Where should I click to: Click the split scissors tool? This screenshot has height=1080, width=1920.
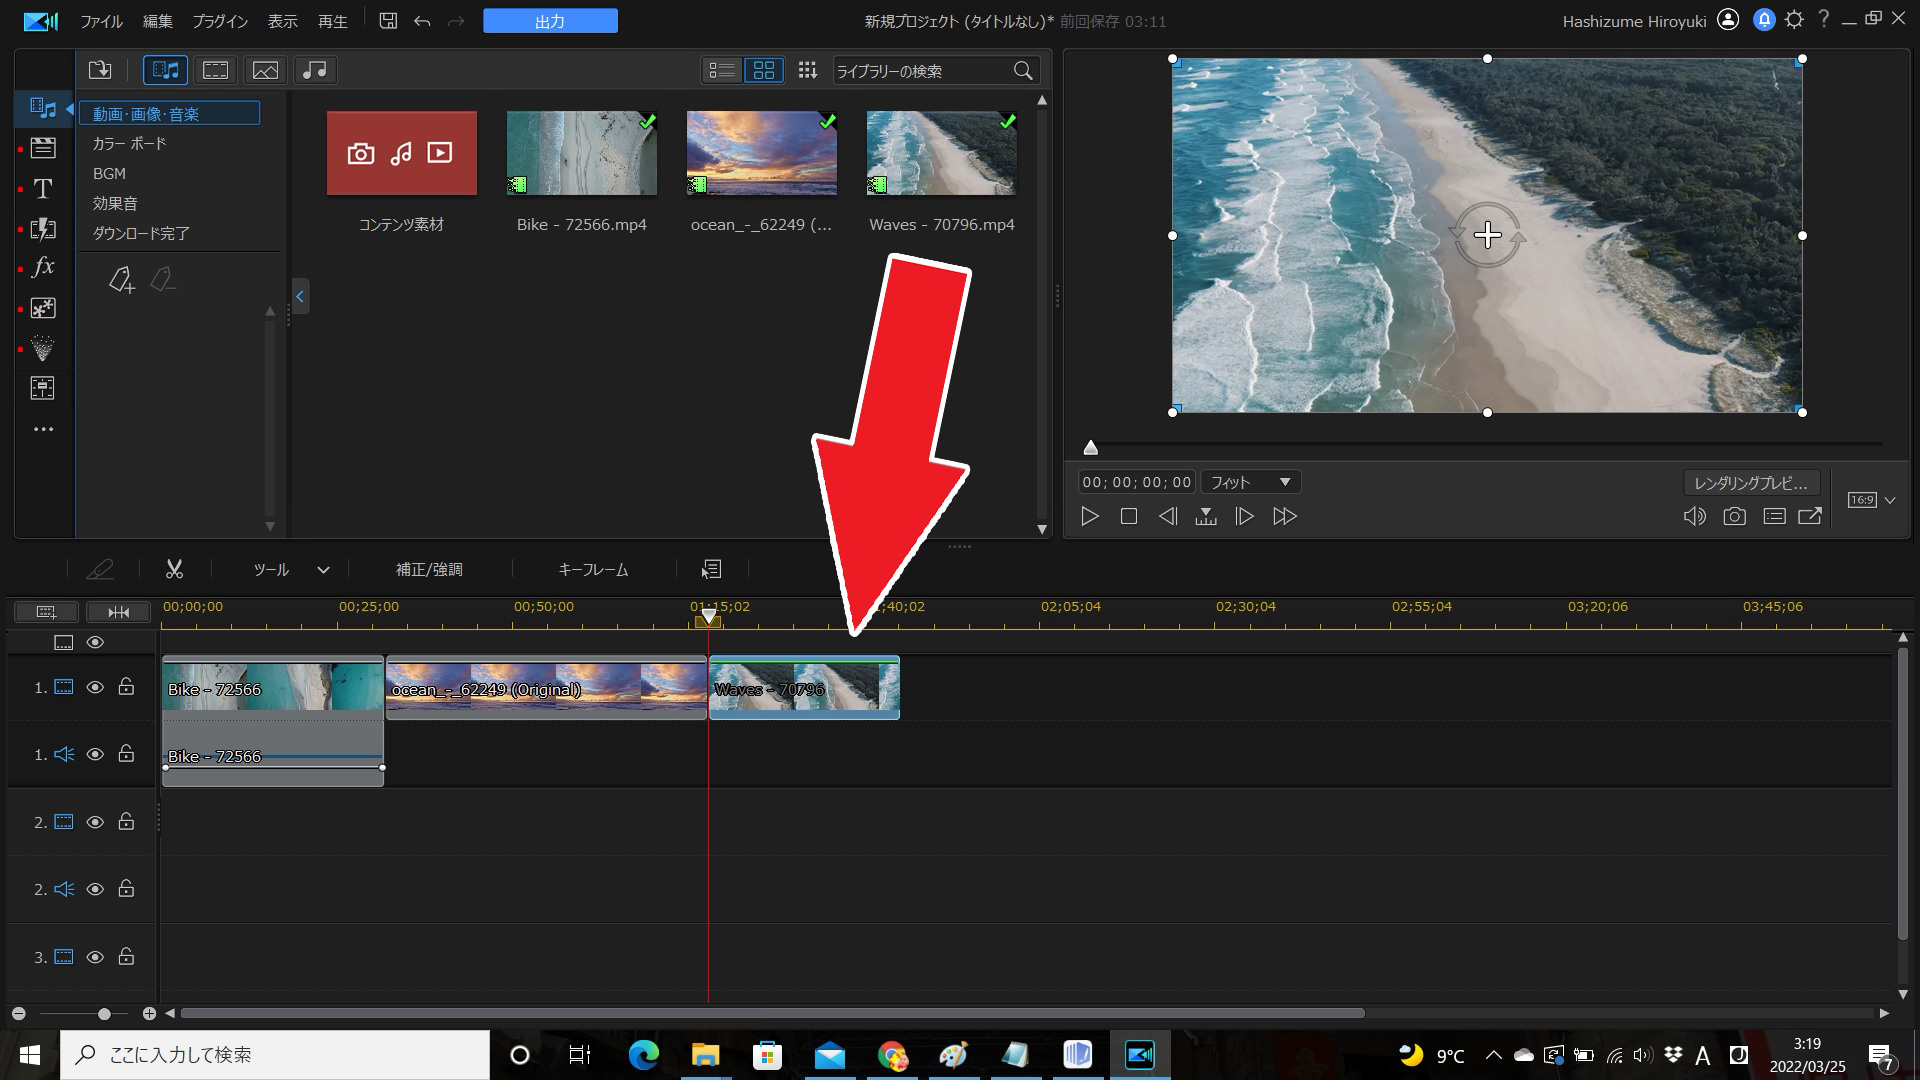[174, 569]
